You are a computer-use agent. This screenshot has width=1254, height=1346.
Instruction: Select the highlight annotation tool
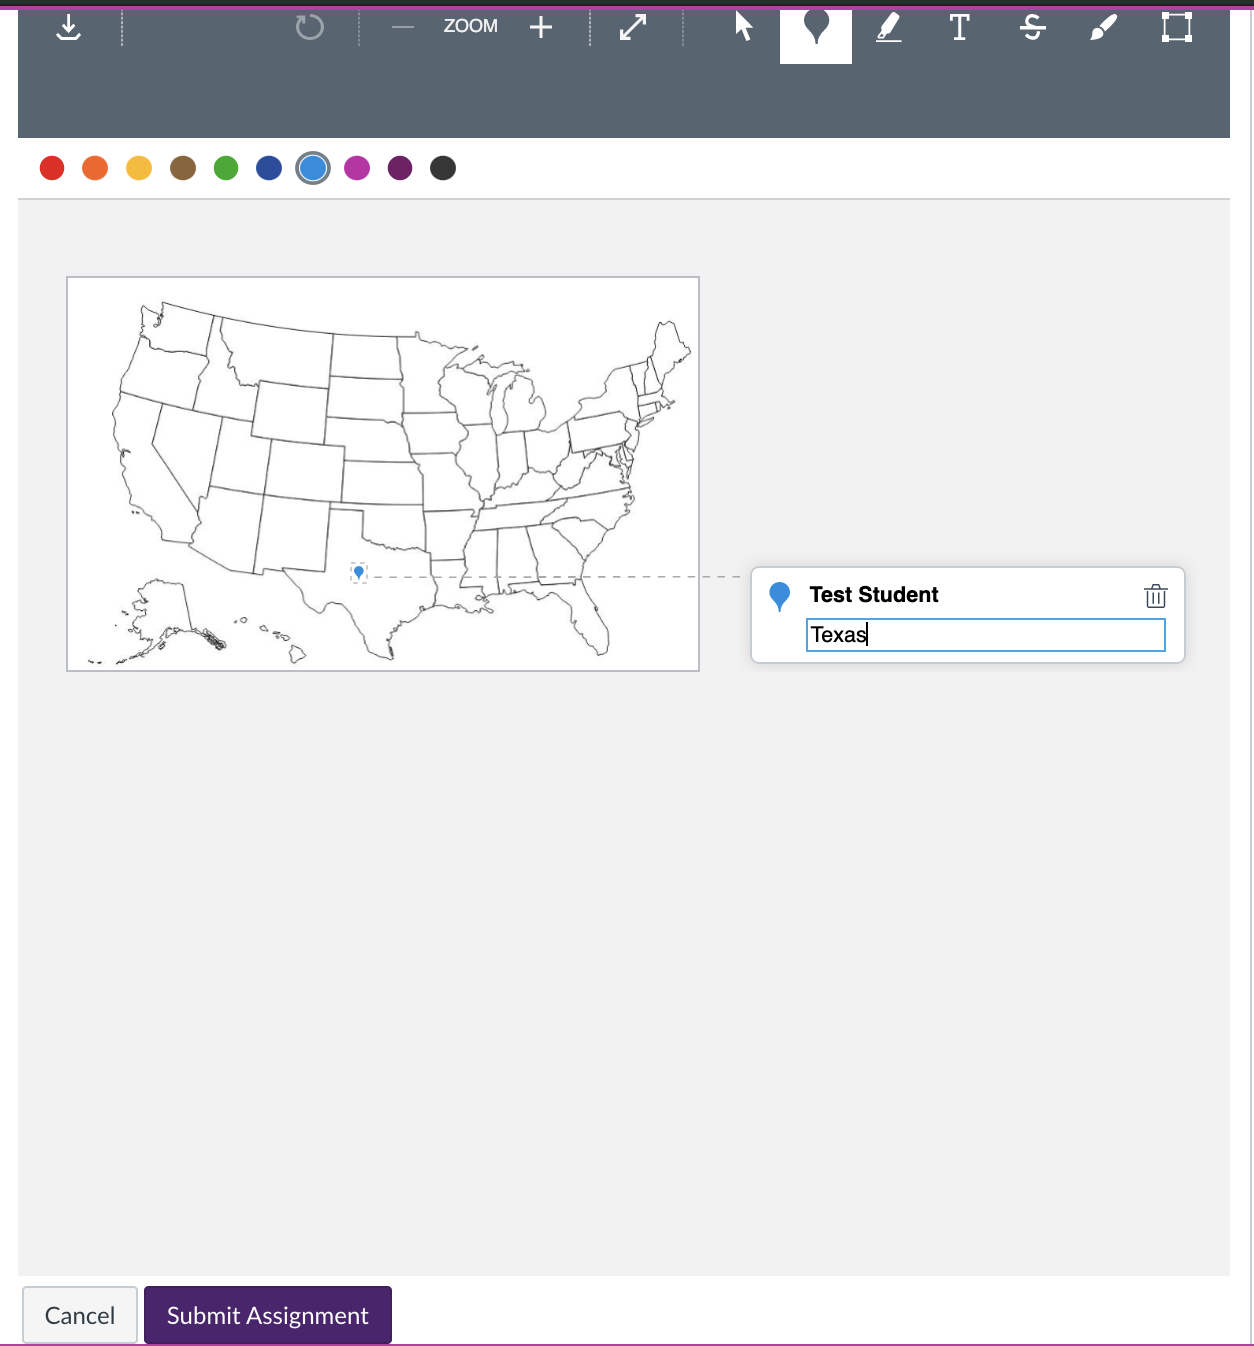888,27
